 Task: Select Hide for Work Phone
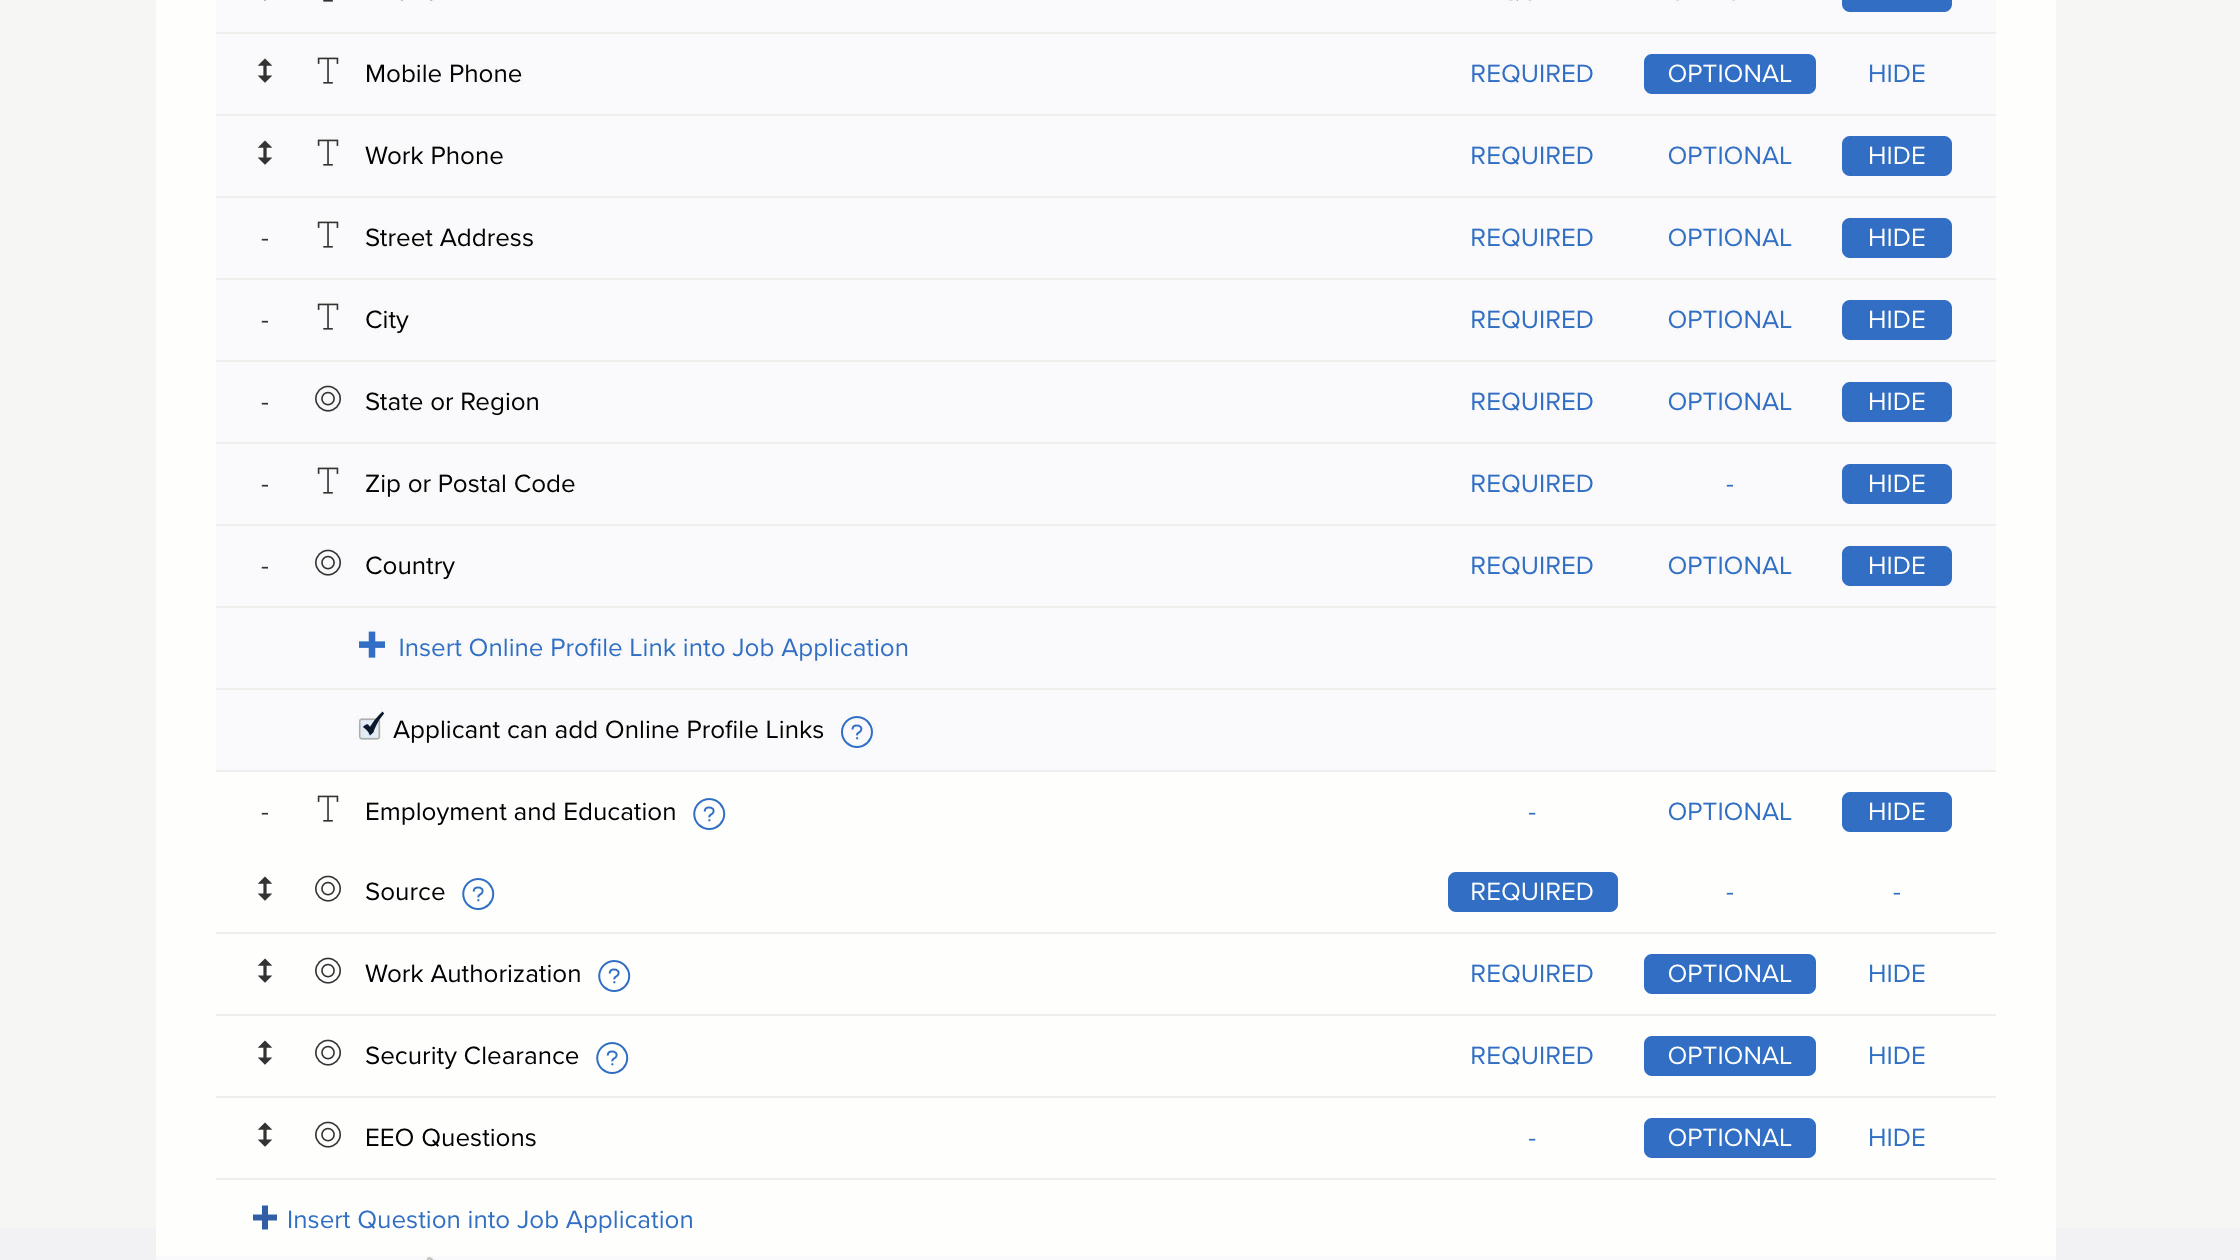[1896, 156]
